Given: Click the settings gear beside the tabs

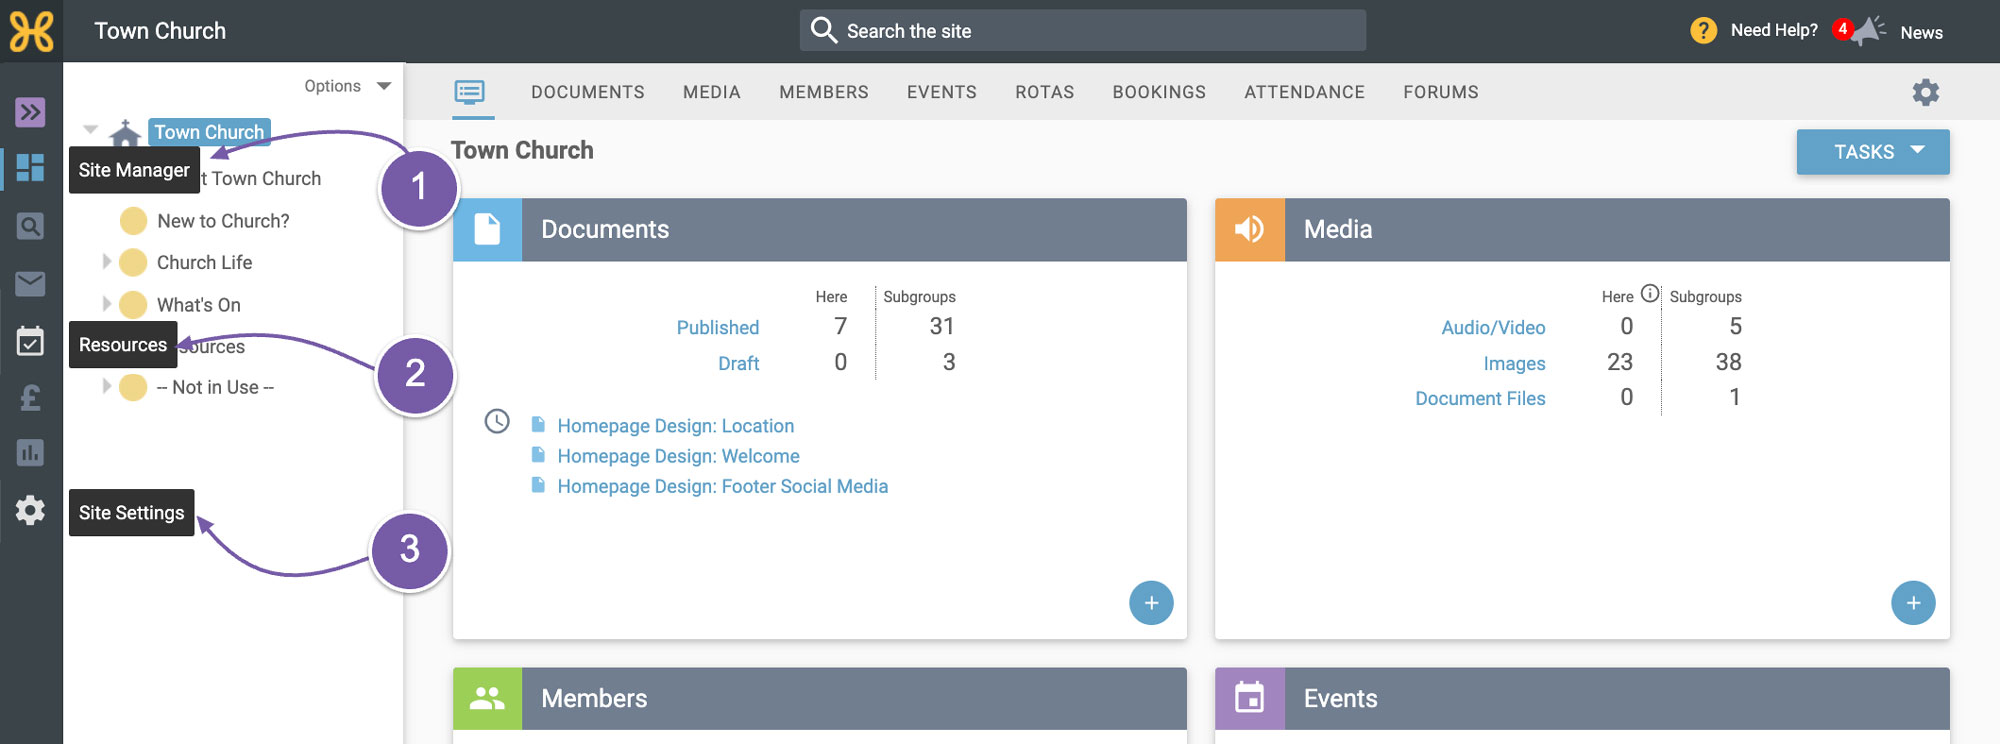Looking at the screenshot, I should 1925,92.
